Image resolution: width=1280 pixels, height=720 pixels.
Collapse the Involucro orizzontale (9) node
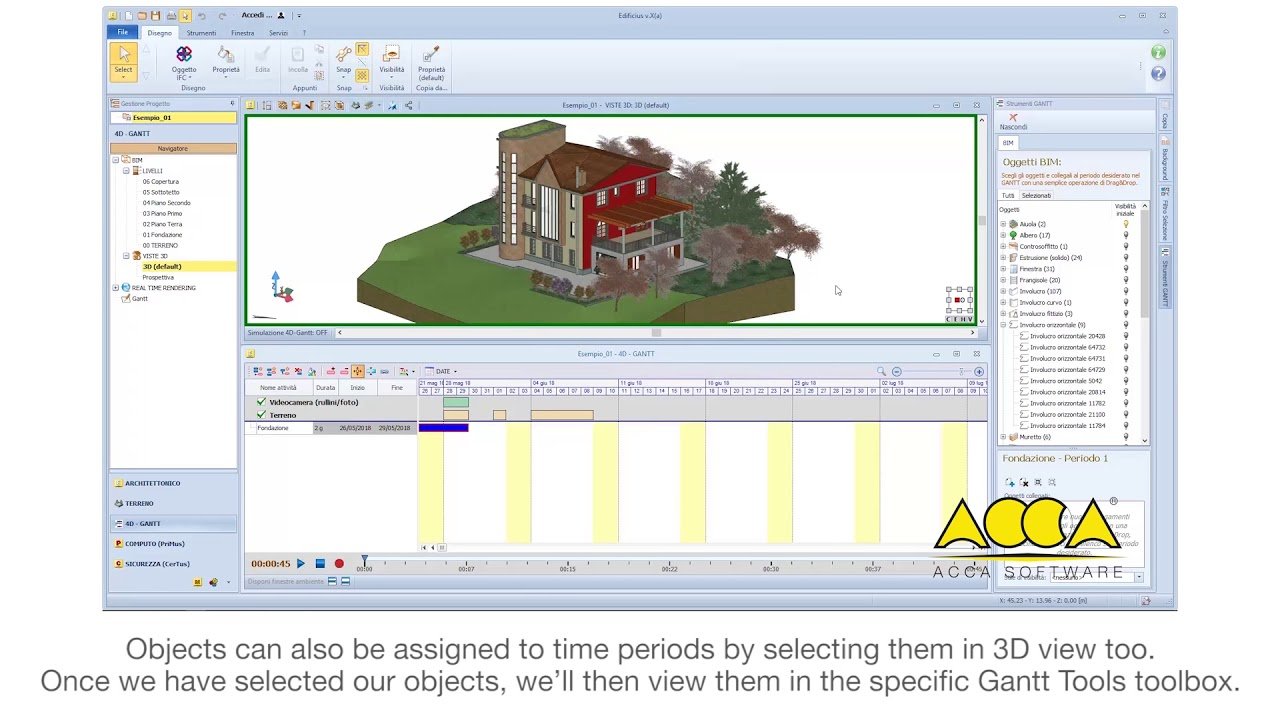pyautogui.click(x=1003, y=325)
